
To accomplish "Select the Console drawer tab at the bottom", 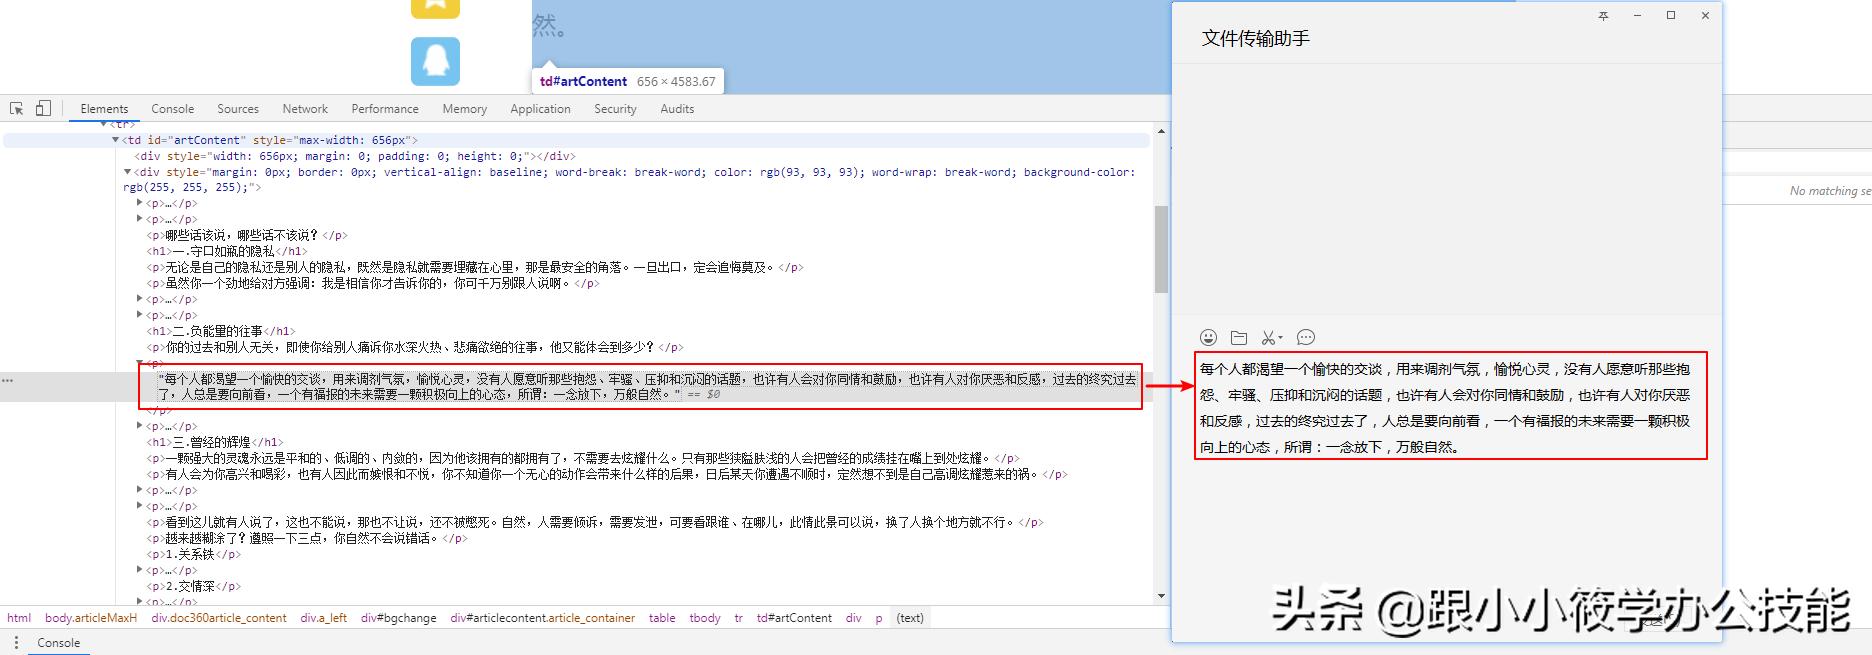I will [59, 643].
